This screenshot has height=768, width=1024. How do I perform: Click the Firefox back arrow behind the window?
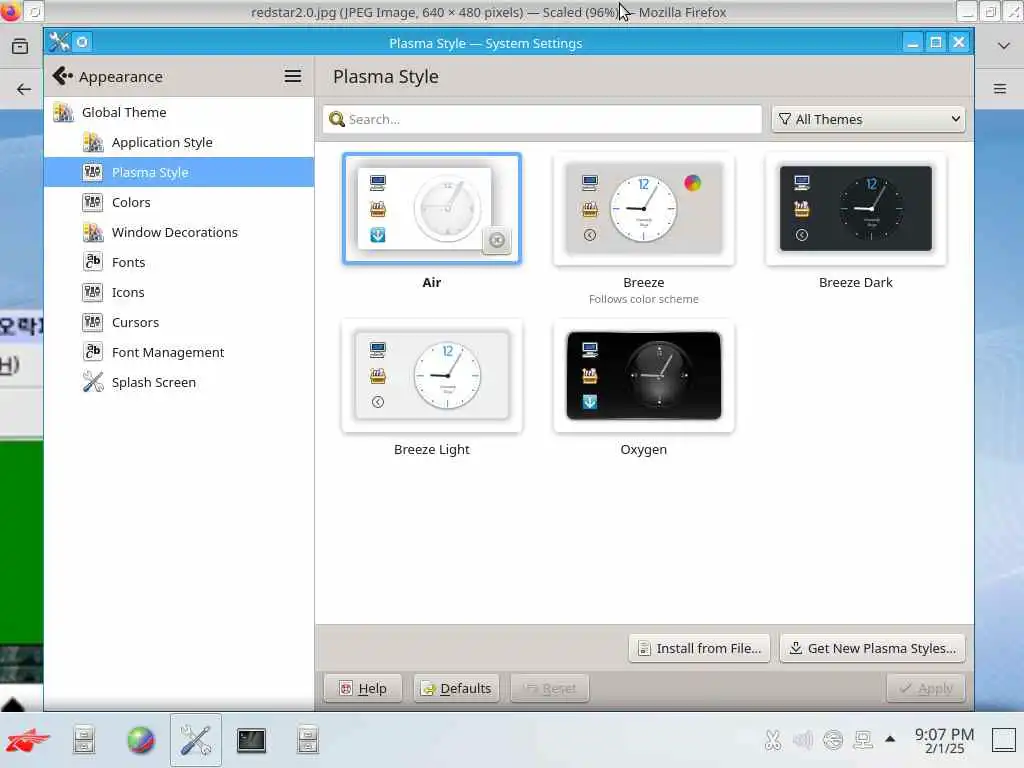[24, 89]
